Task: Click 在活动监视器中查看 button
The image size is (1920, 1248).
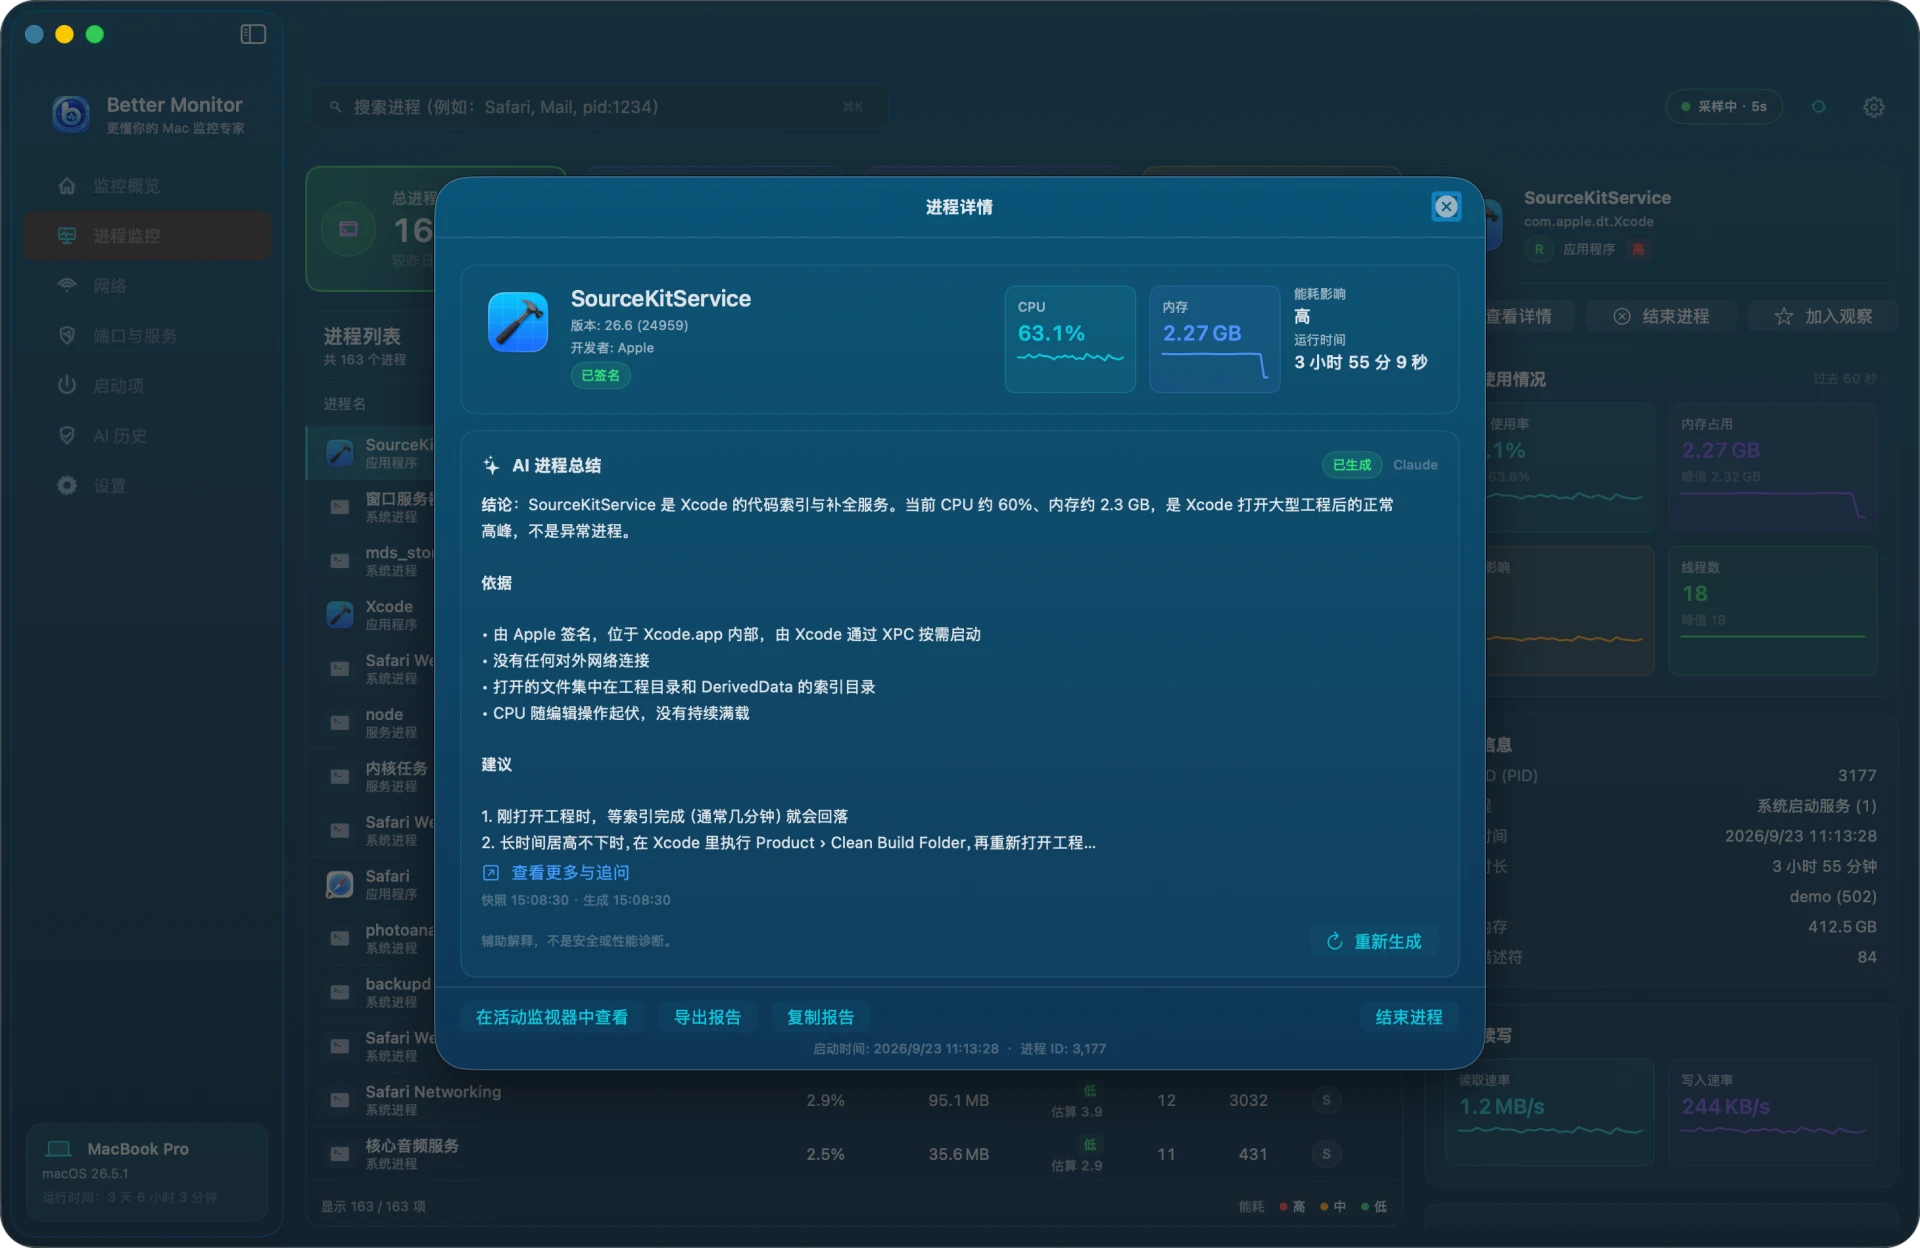Action: (x=552, y=1017)
